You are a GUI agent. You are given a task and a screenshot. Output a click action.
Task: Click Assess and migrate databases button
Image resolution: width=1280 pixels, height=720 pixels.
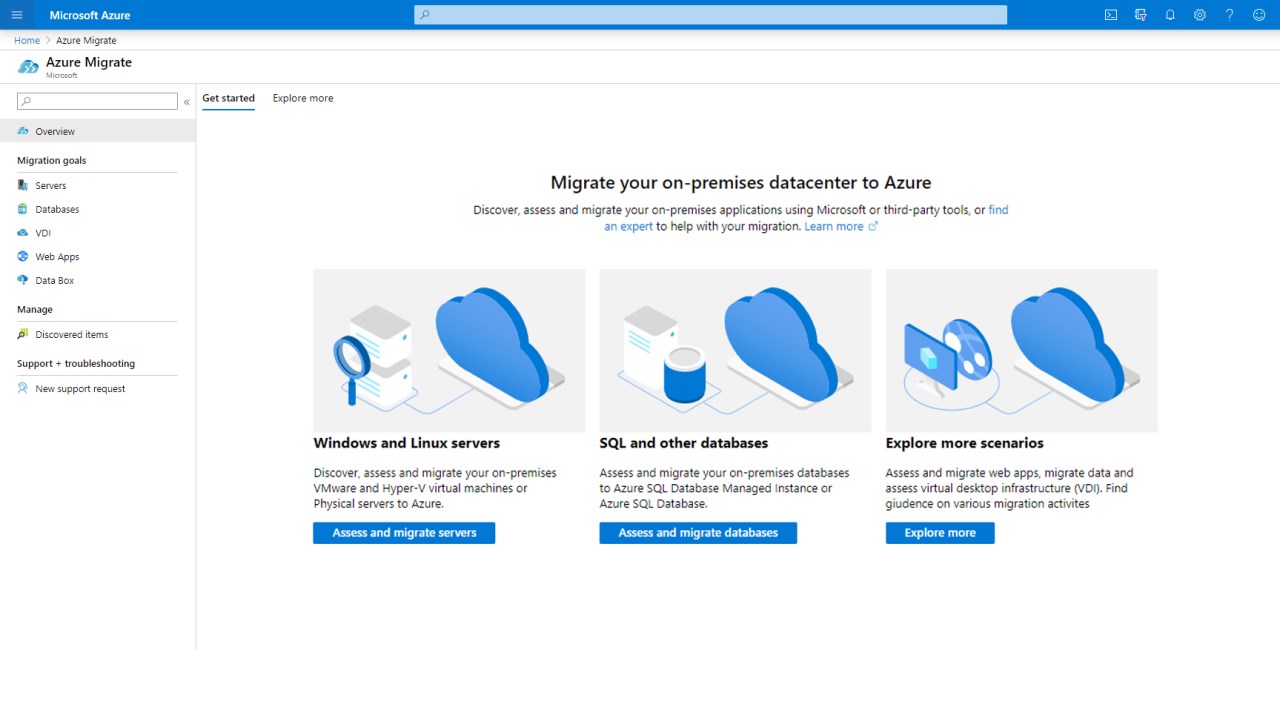698,533
